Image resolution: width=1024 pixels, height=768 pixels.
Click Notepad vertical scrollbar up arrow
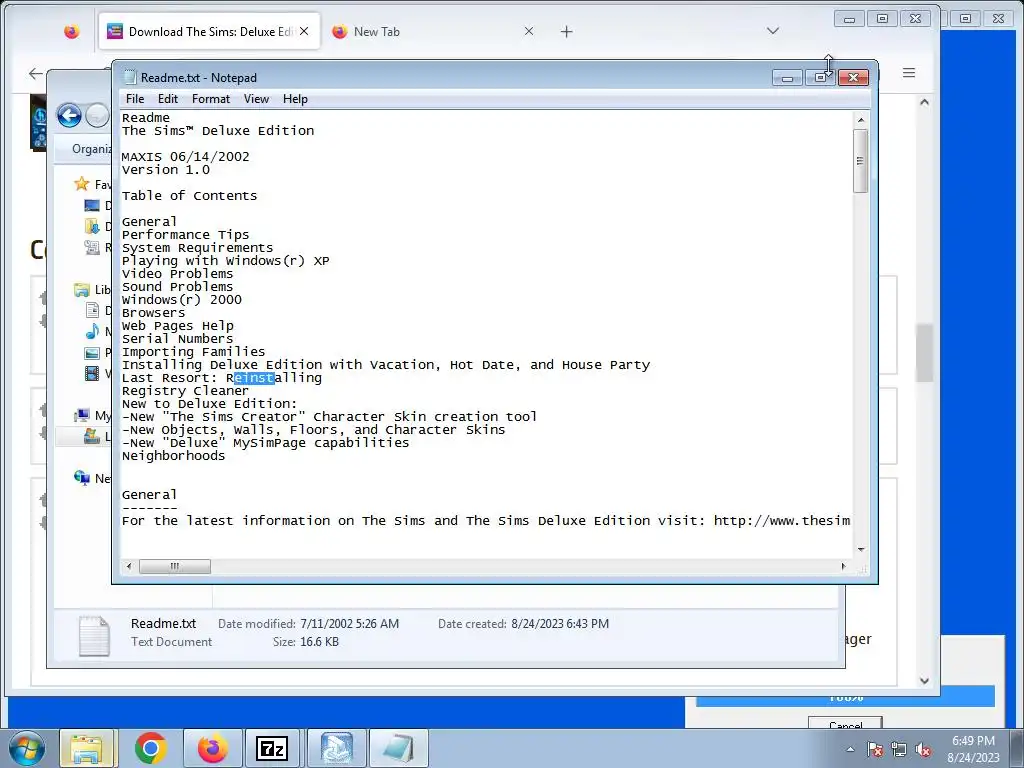point(861,120)
